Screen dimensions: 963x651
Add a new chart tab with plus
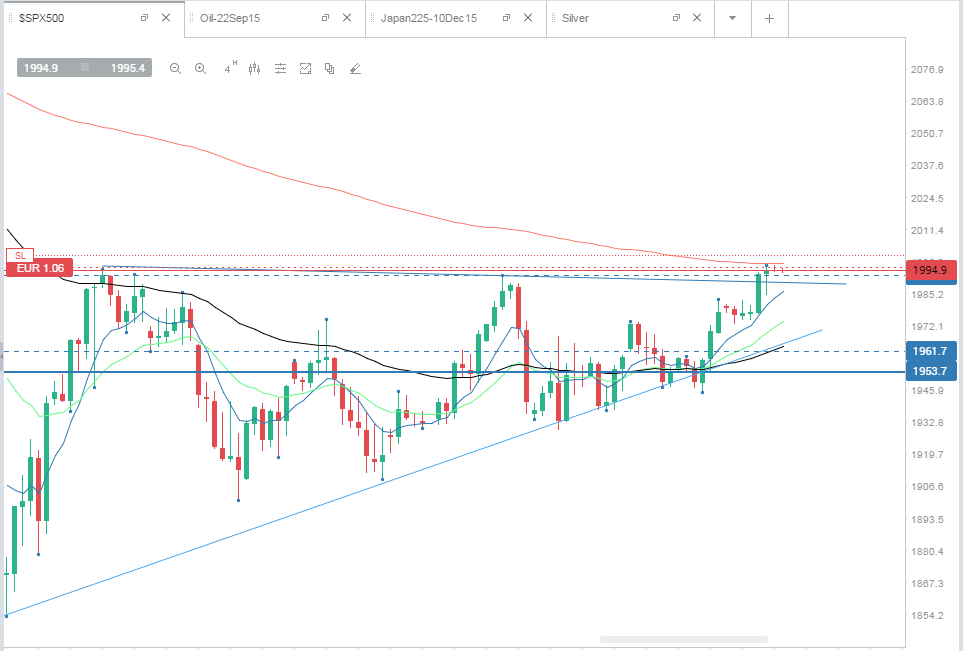point(769,18)
